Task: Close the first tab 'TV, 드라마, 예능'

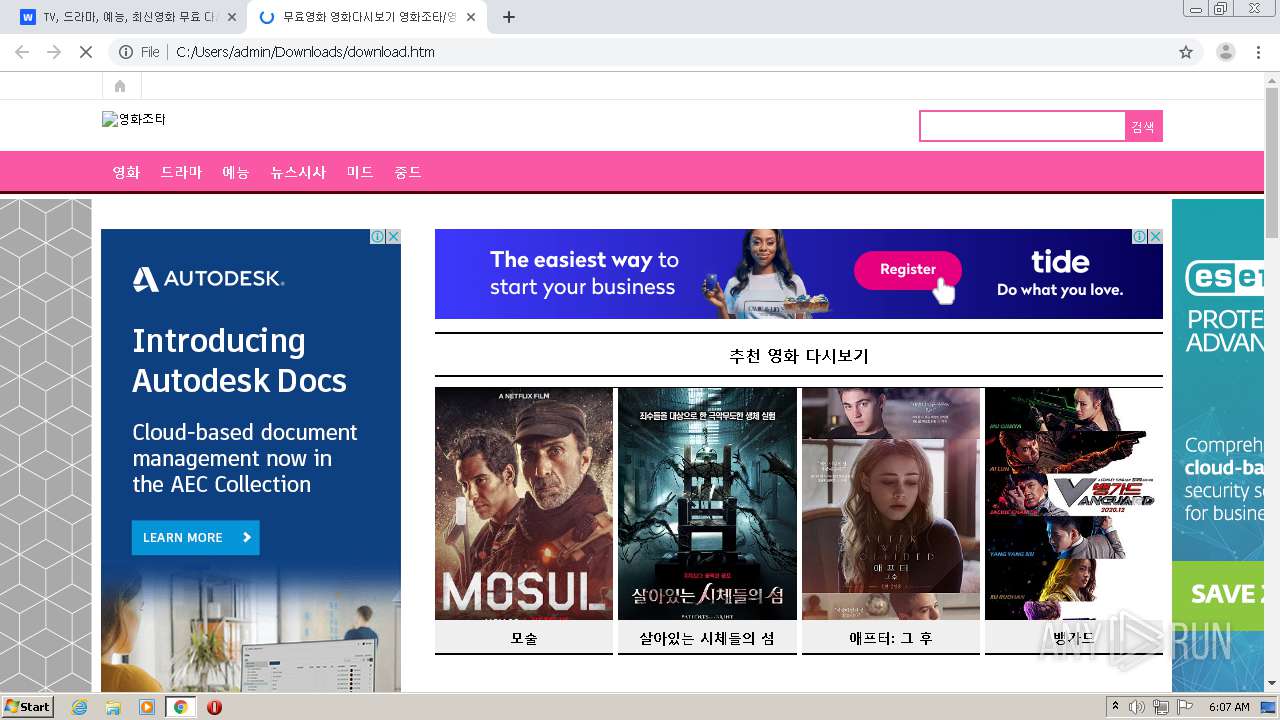Action: point(232,17)
